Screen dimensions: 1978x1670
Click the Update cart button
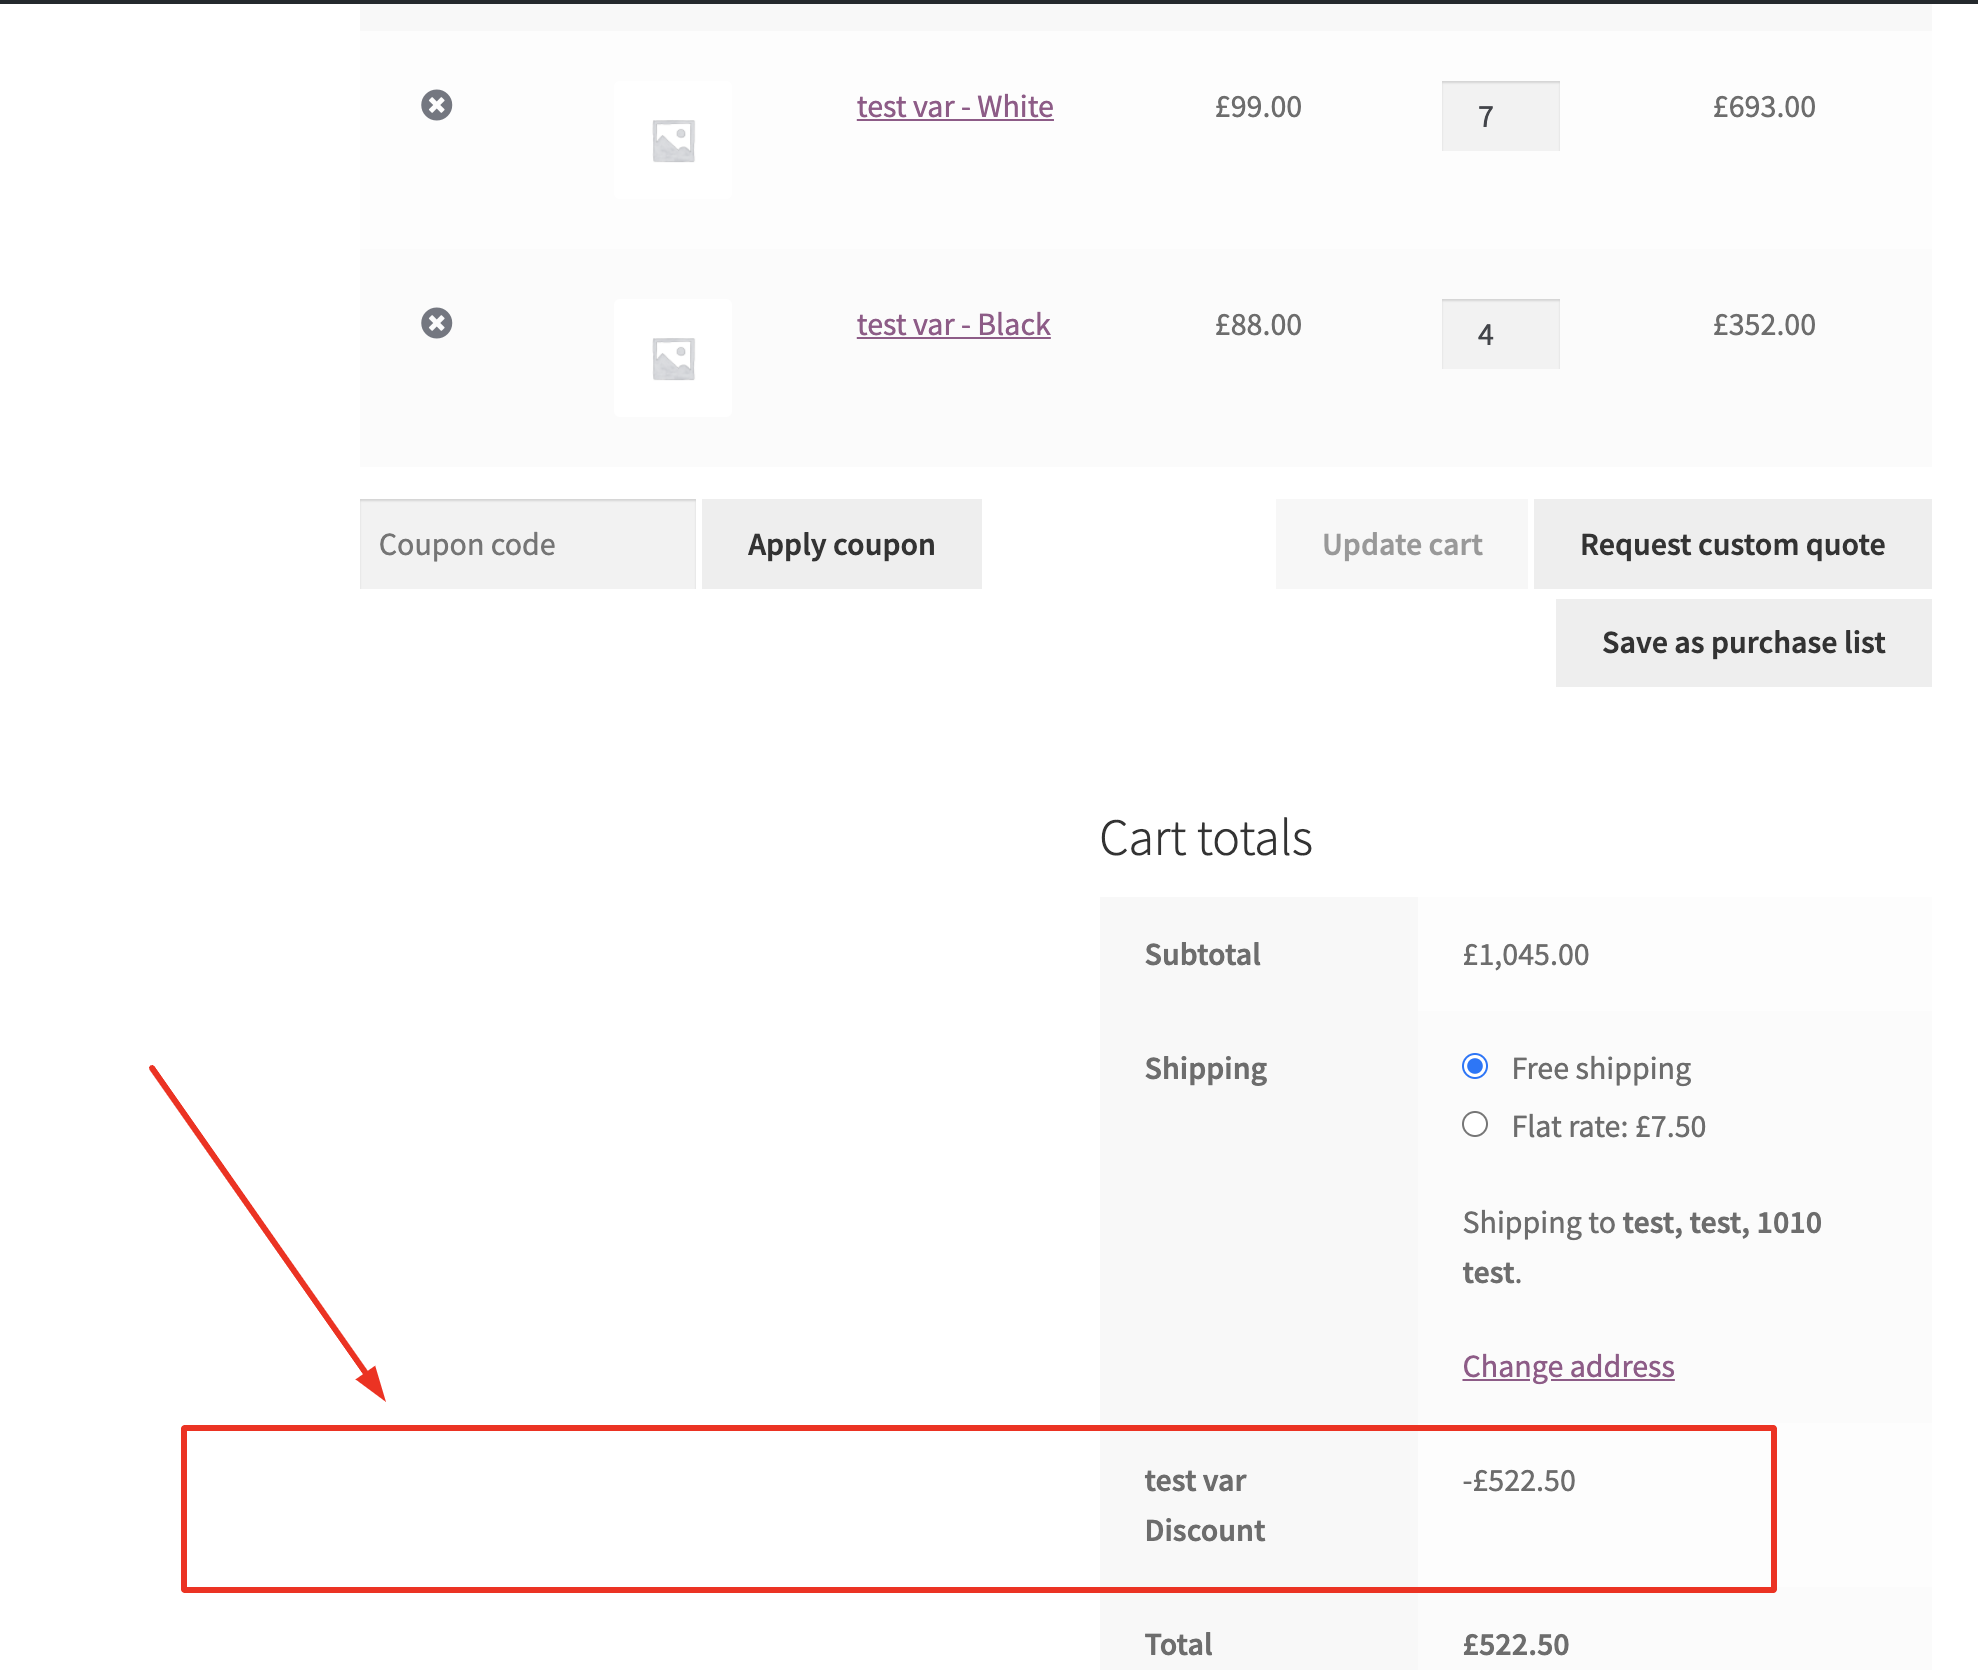pos(1401,544)
